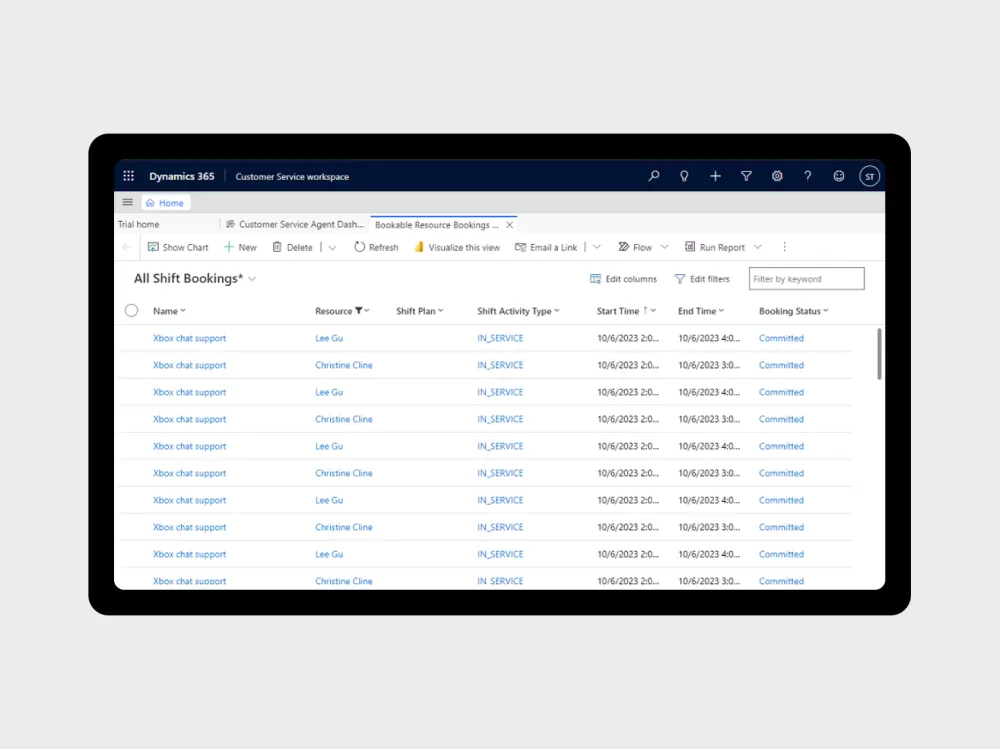
Task: Click Refresh in the command bar
Action: click(376, 247)
